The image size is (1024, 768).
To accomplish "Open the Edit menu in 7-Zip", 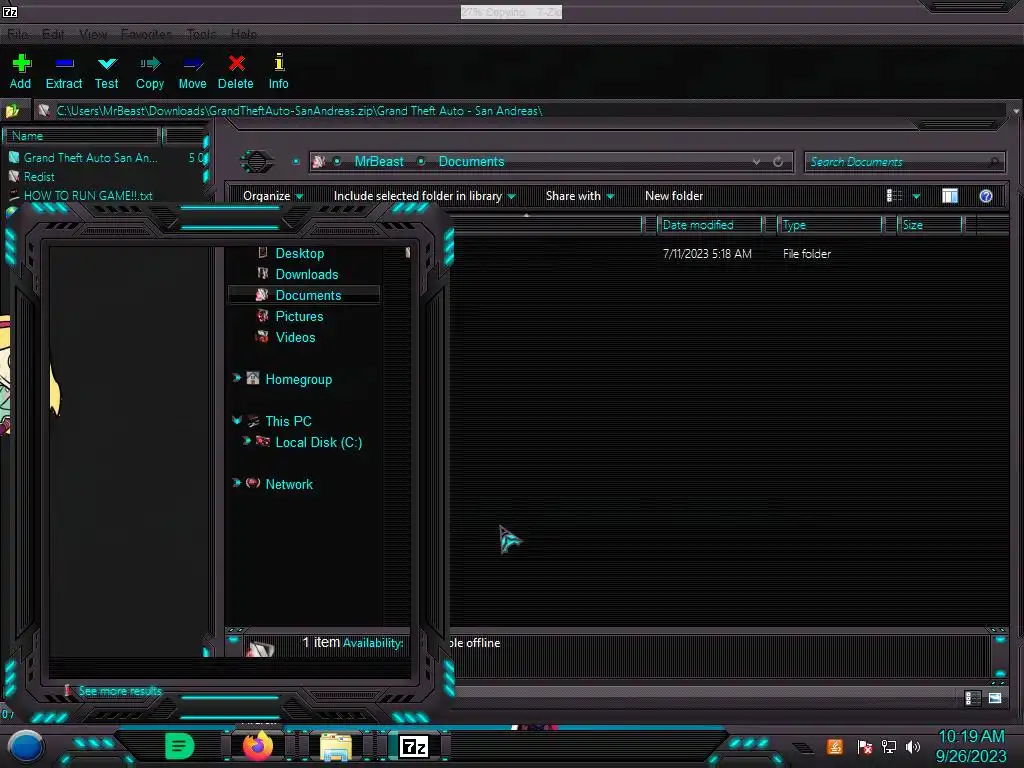I will [53, 34].
